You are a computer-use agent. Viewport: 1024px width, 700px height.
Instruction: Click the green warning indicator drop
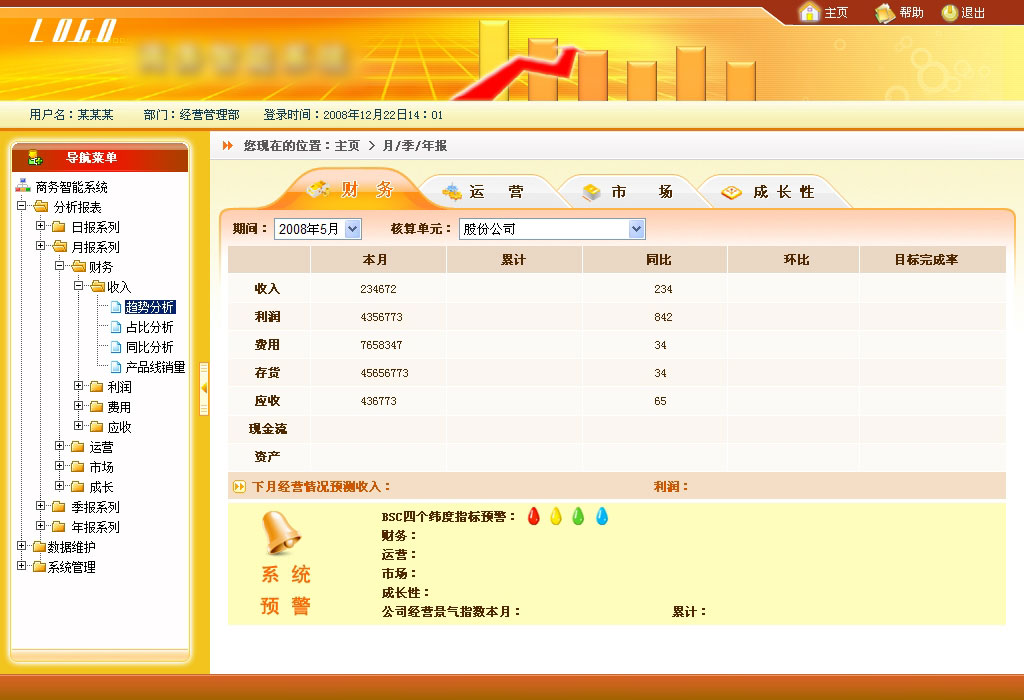coord(578,517)
